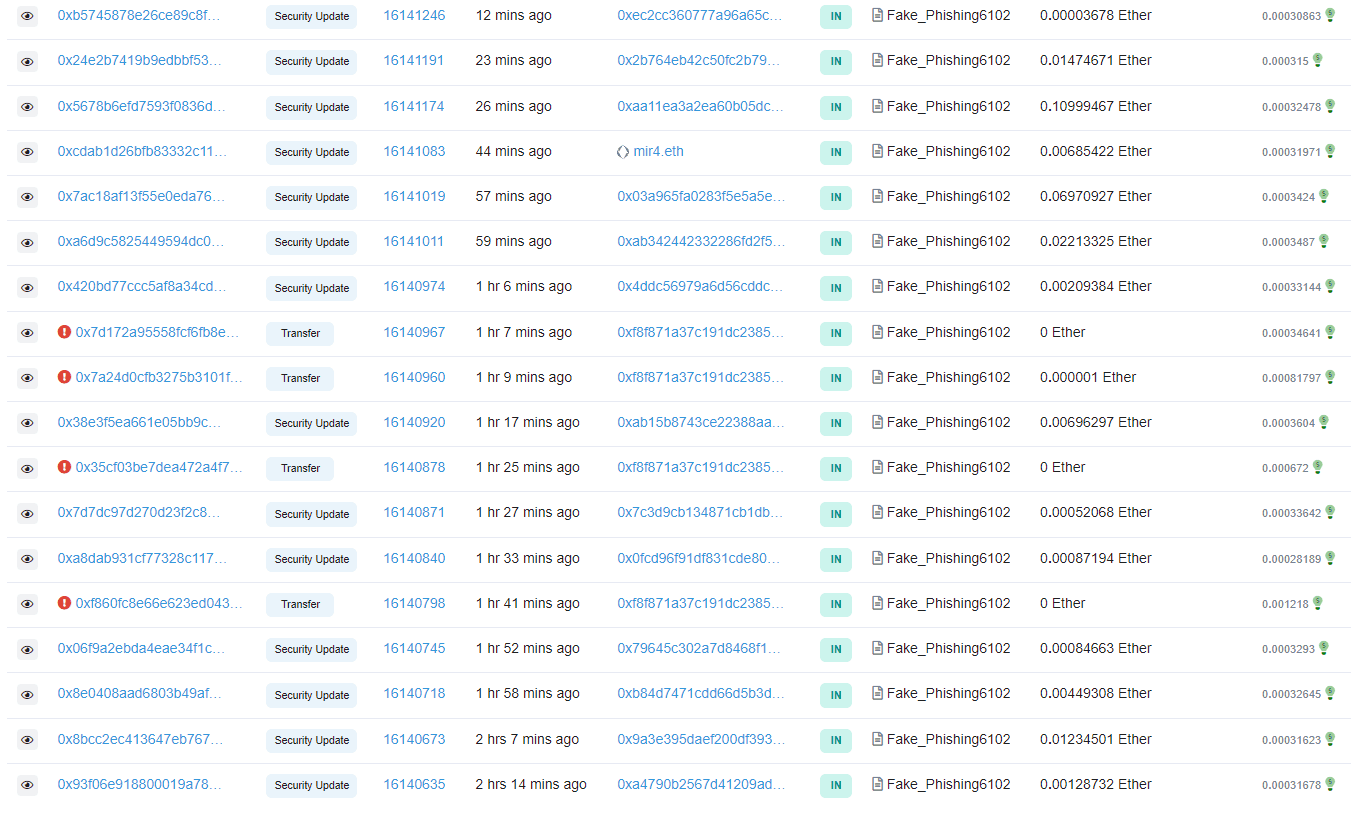This screenshot has width=1362, height=814.
Task: Click value 0.00449308 Ether
Action: coord(1096,693)
